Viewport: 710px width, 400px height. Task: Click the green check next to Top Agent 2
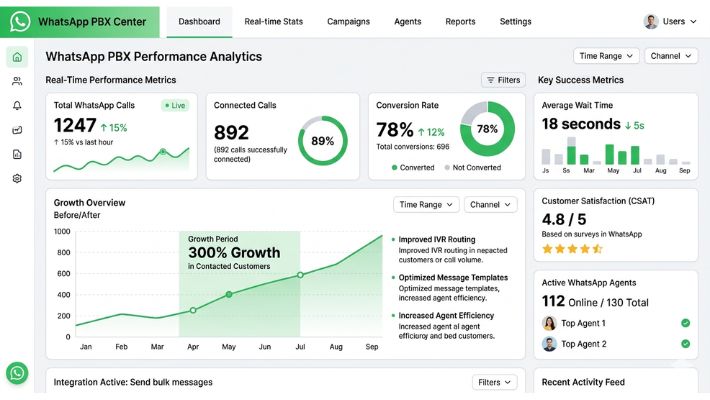click(685, 344)
